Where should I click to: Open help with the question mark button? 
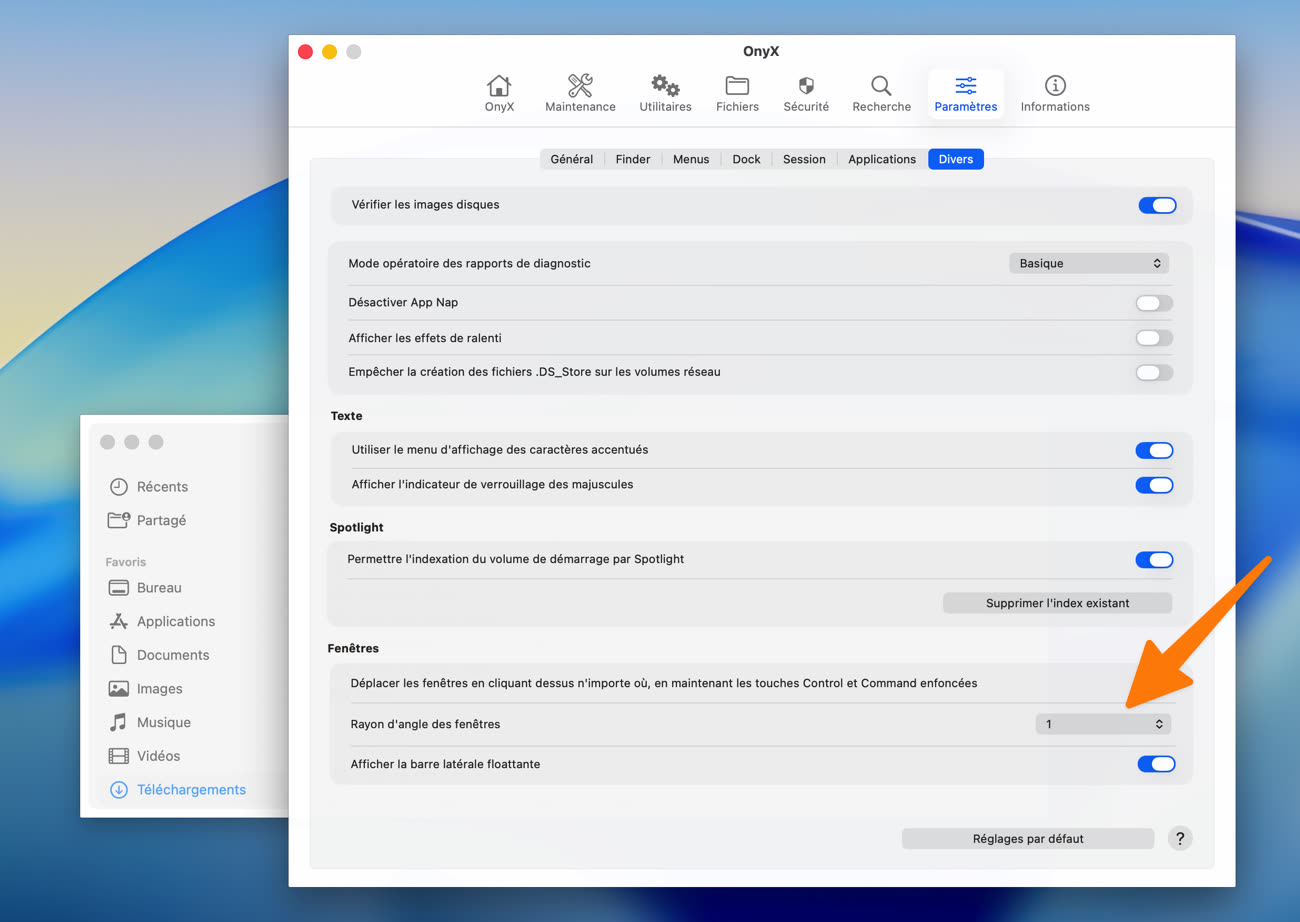click(1180, 839)
